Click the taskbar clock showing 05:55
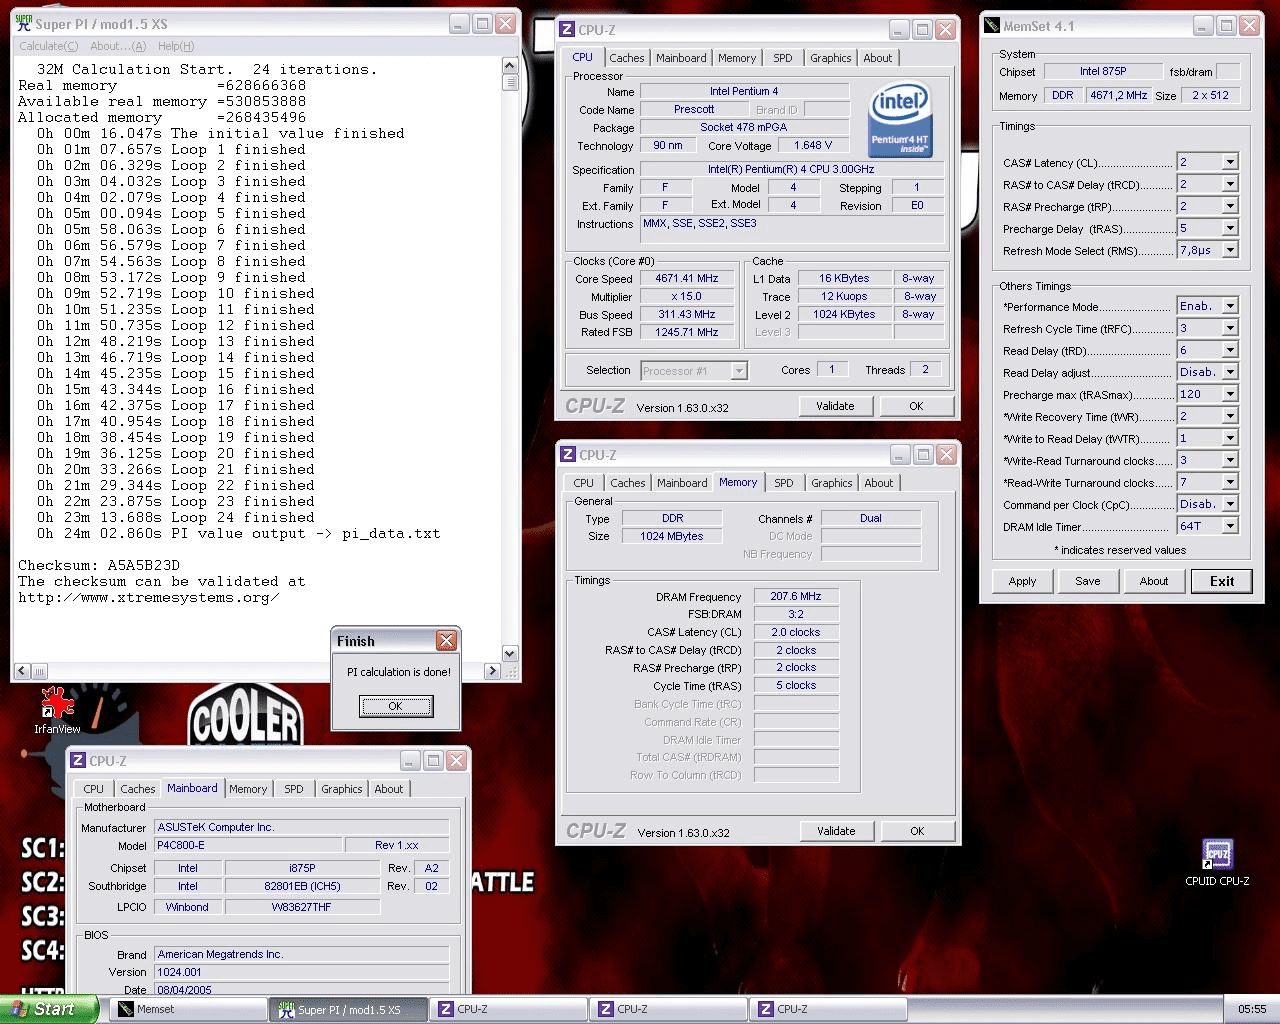 click(1252, 1009)
